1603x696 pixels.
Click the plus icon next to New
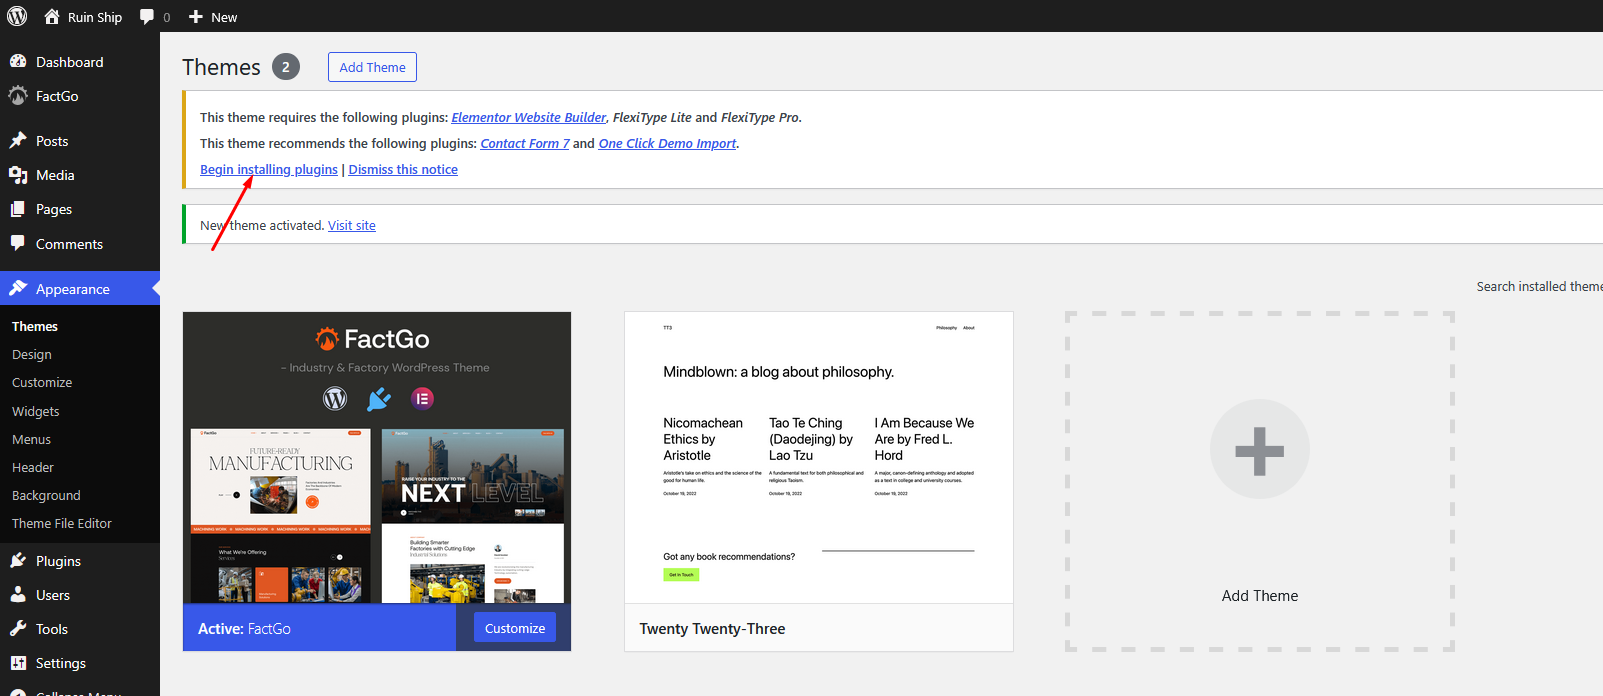(196, 17)
